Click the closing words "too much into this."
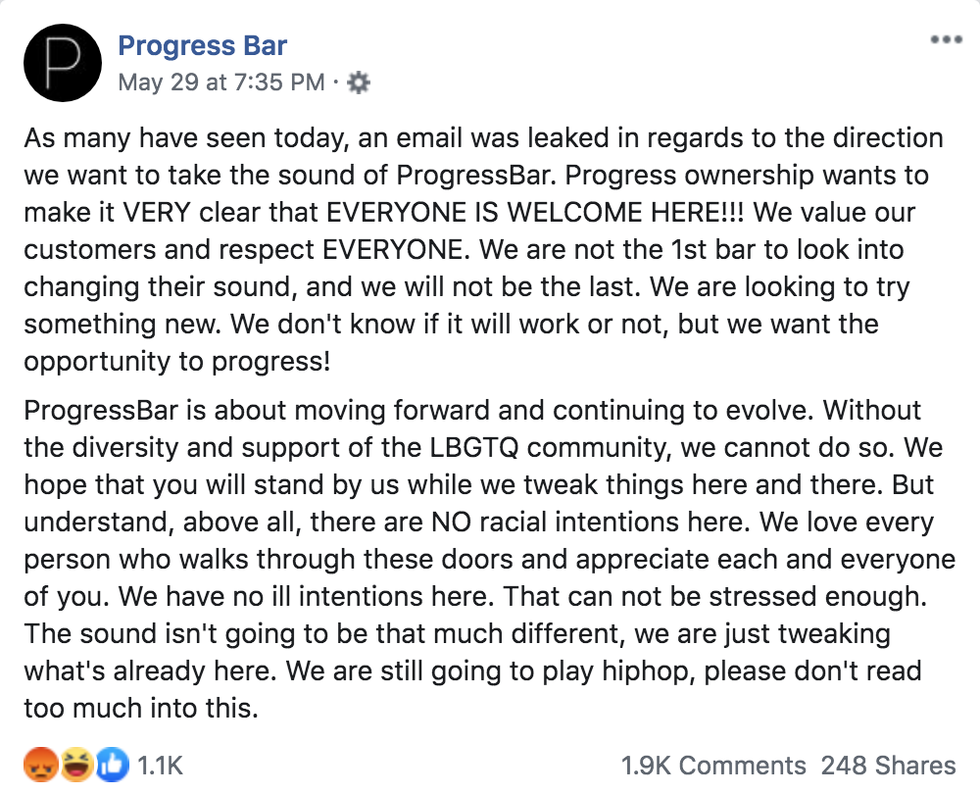The width and height of the screenshot is (980, 802). click(141, 710)
